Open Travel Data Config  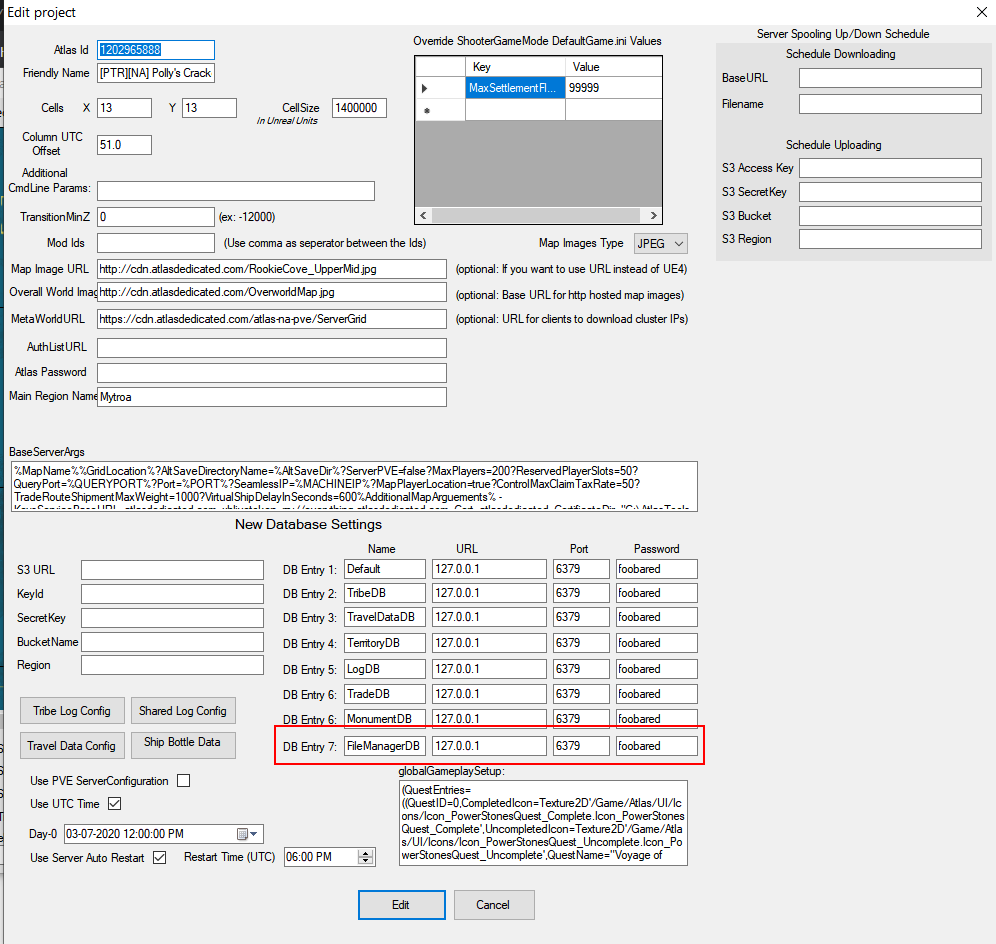tap(72, 745)
